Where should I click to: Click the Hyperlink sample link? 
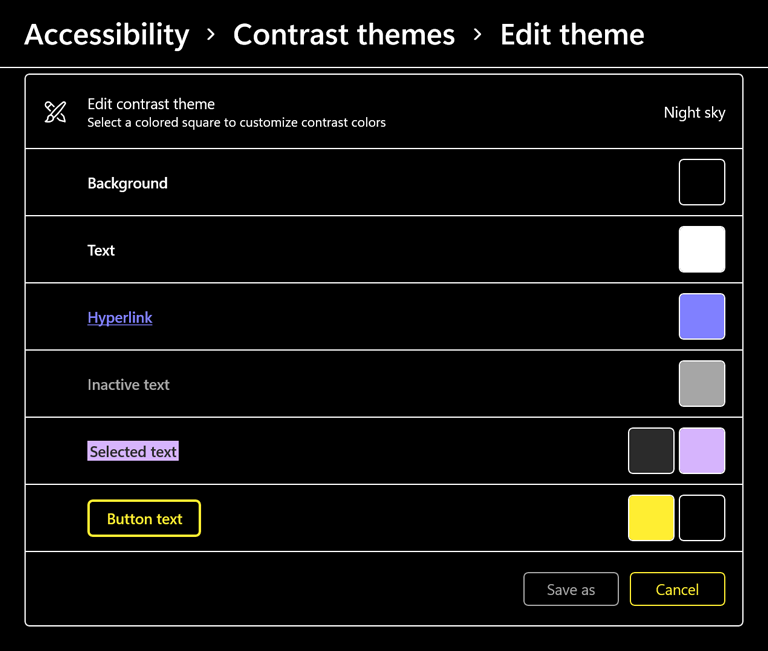click(x=120, y=318)
